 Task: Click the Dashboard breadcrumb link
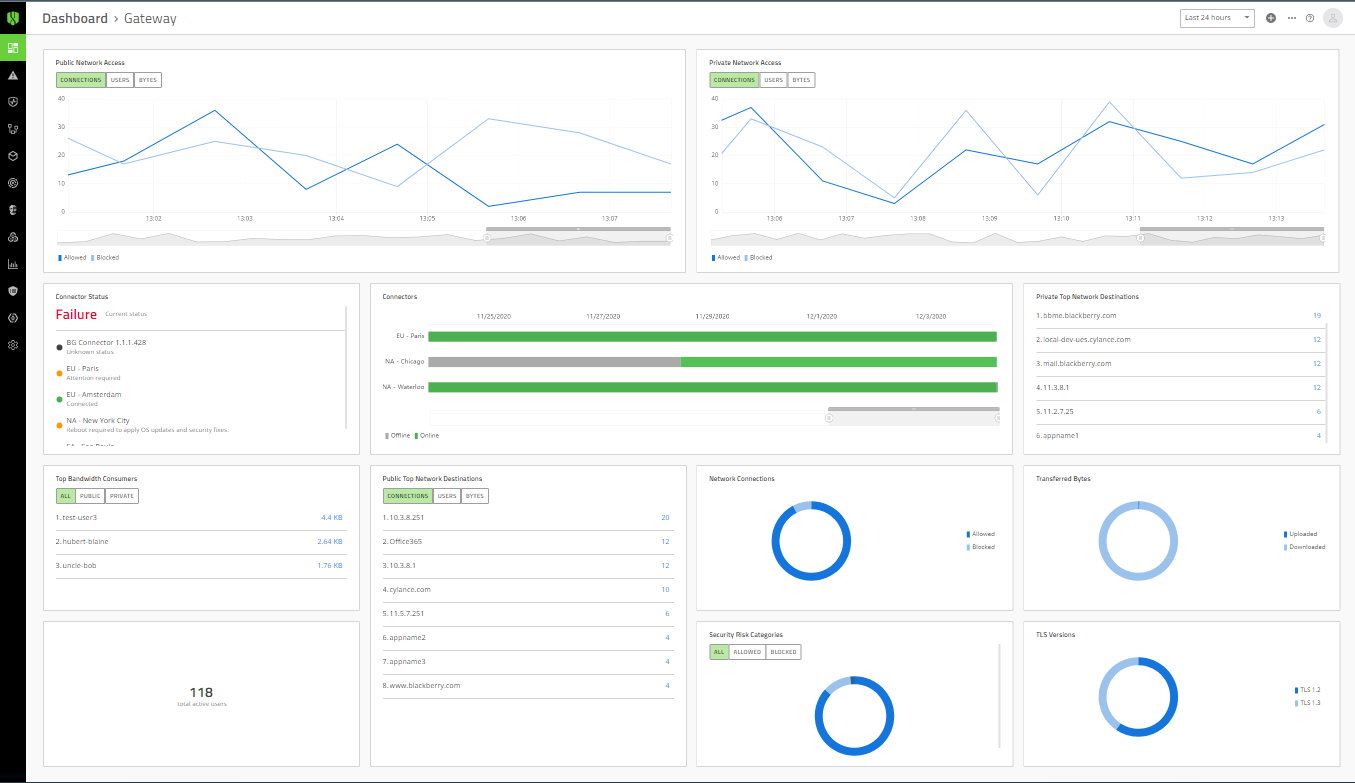[x=75, y=18]
